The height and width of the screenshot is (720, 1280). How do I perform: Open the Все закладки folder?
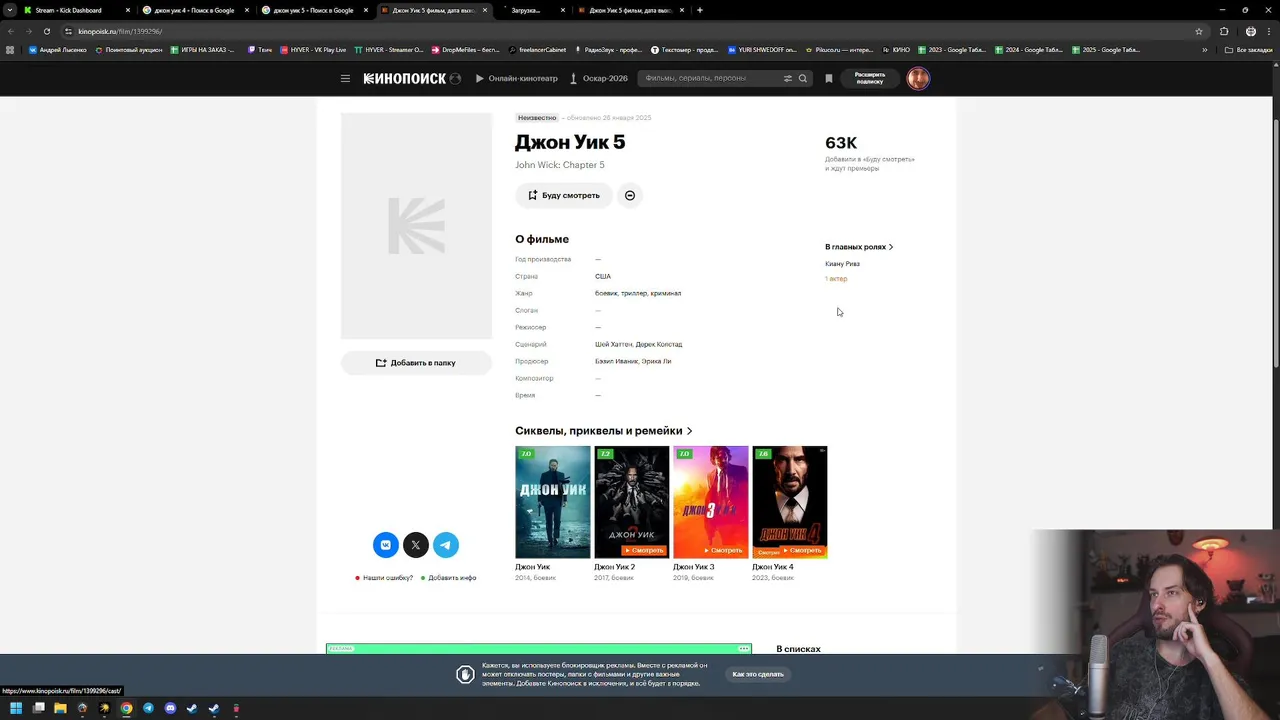[1249, 50]
